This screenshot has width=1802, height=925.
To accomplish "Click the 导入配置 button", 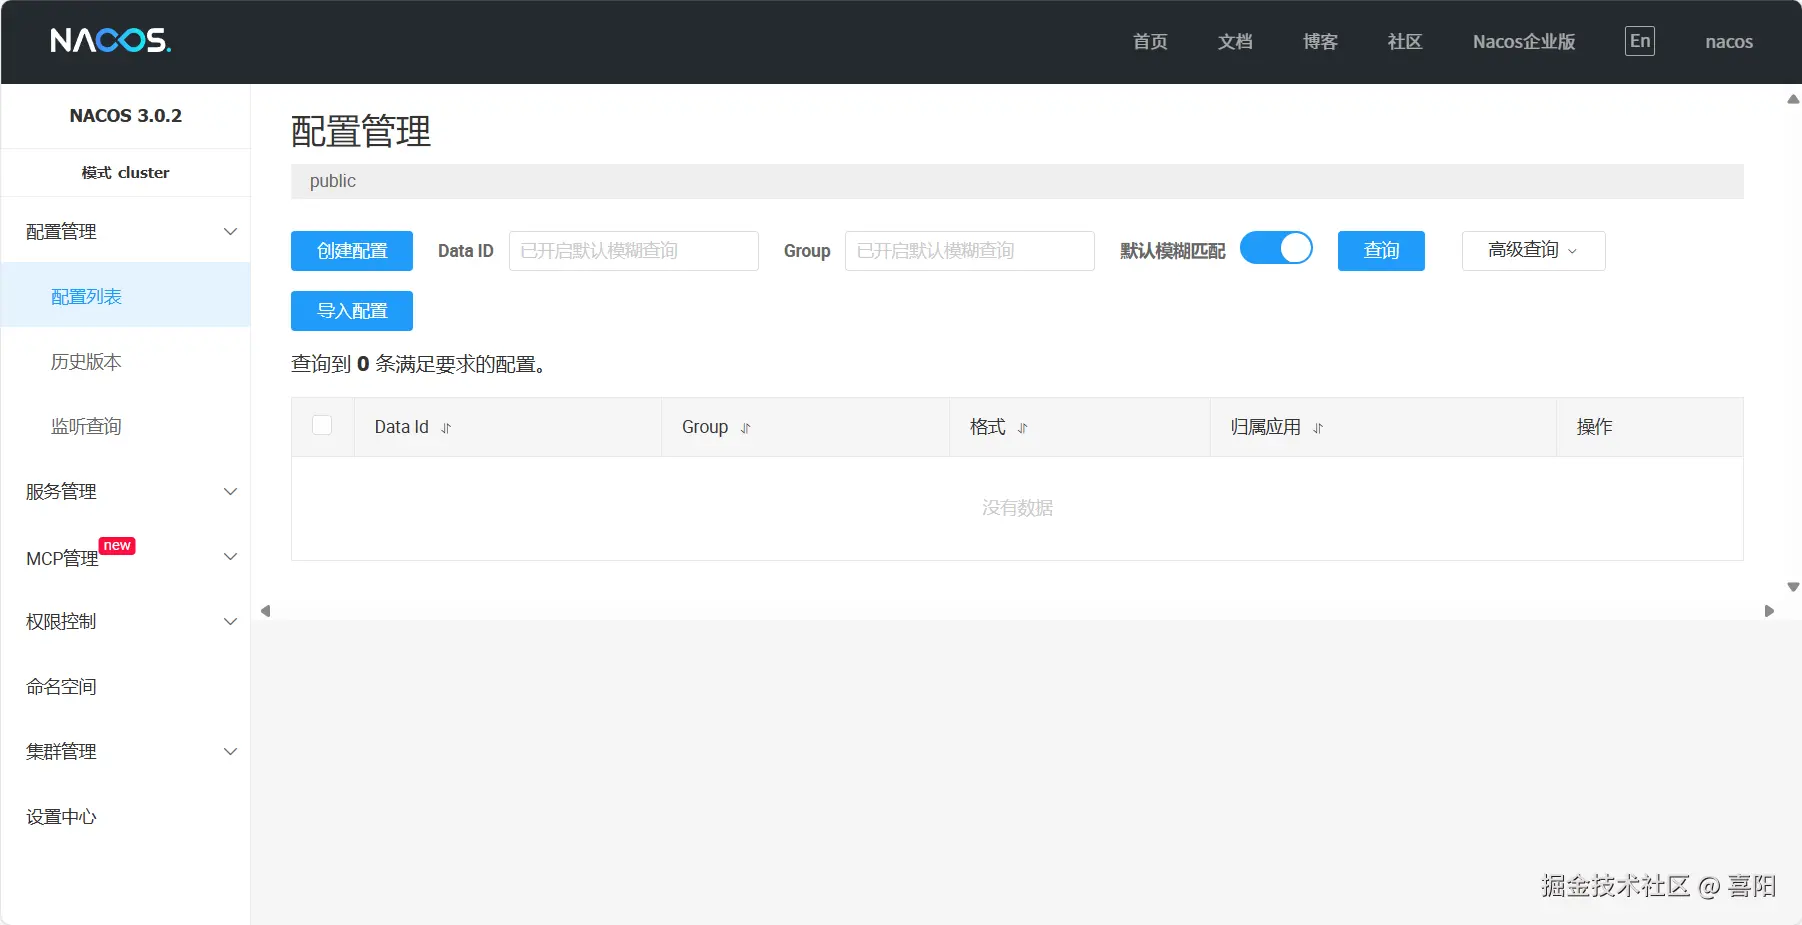I will point(352,310).
